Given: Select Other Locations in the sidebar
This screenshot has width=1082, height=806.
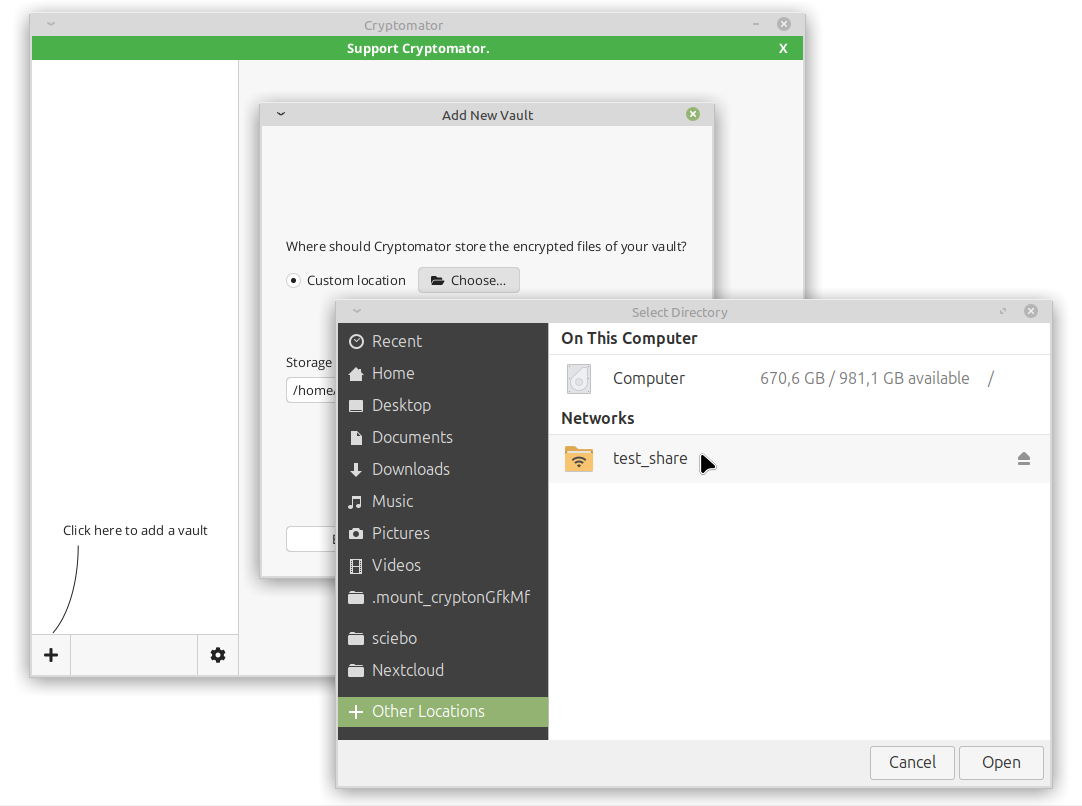Looking at the screenshot, I should pyautogui.click(x=443, y=711).
